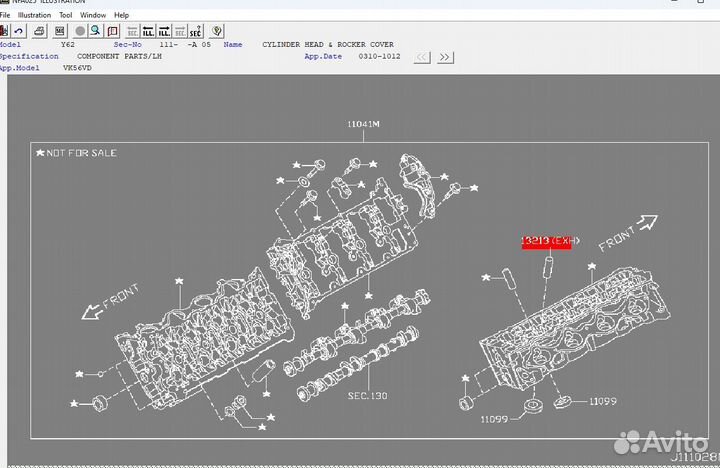The width and height of the screenshot is (720, 468).
Task: Open the Tool menu
Action: pos(66,15)
